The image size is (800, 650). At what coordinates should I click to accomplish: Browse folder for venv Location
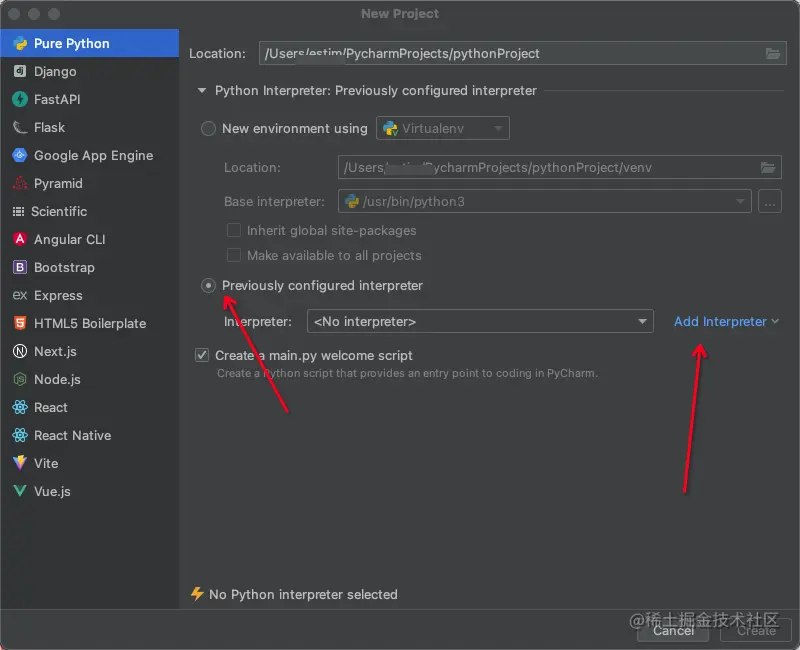(768, 167)
